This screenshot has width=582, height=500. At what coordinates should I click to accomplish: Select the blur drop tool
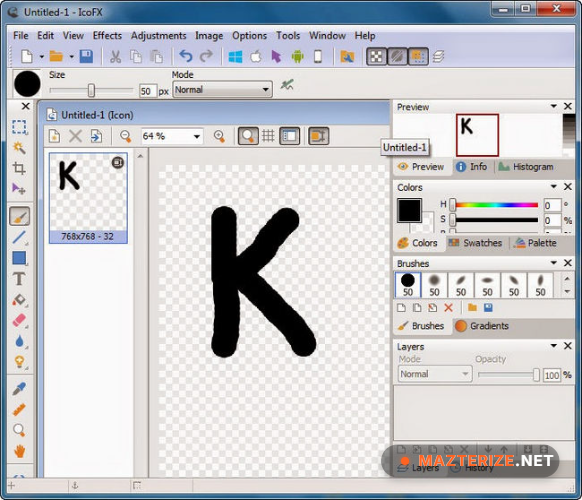coord(19,341)
